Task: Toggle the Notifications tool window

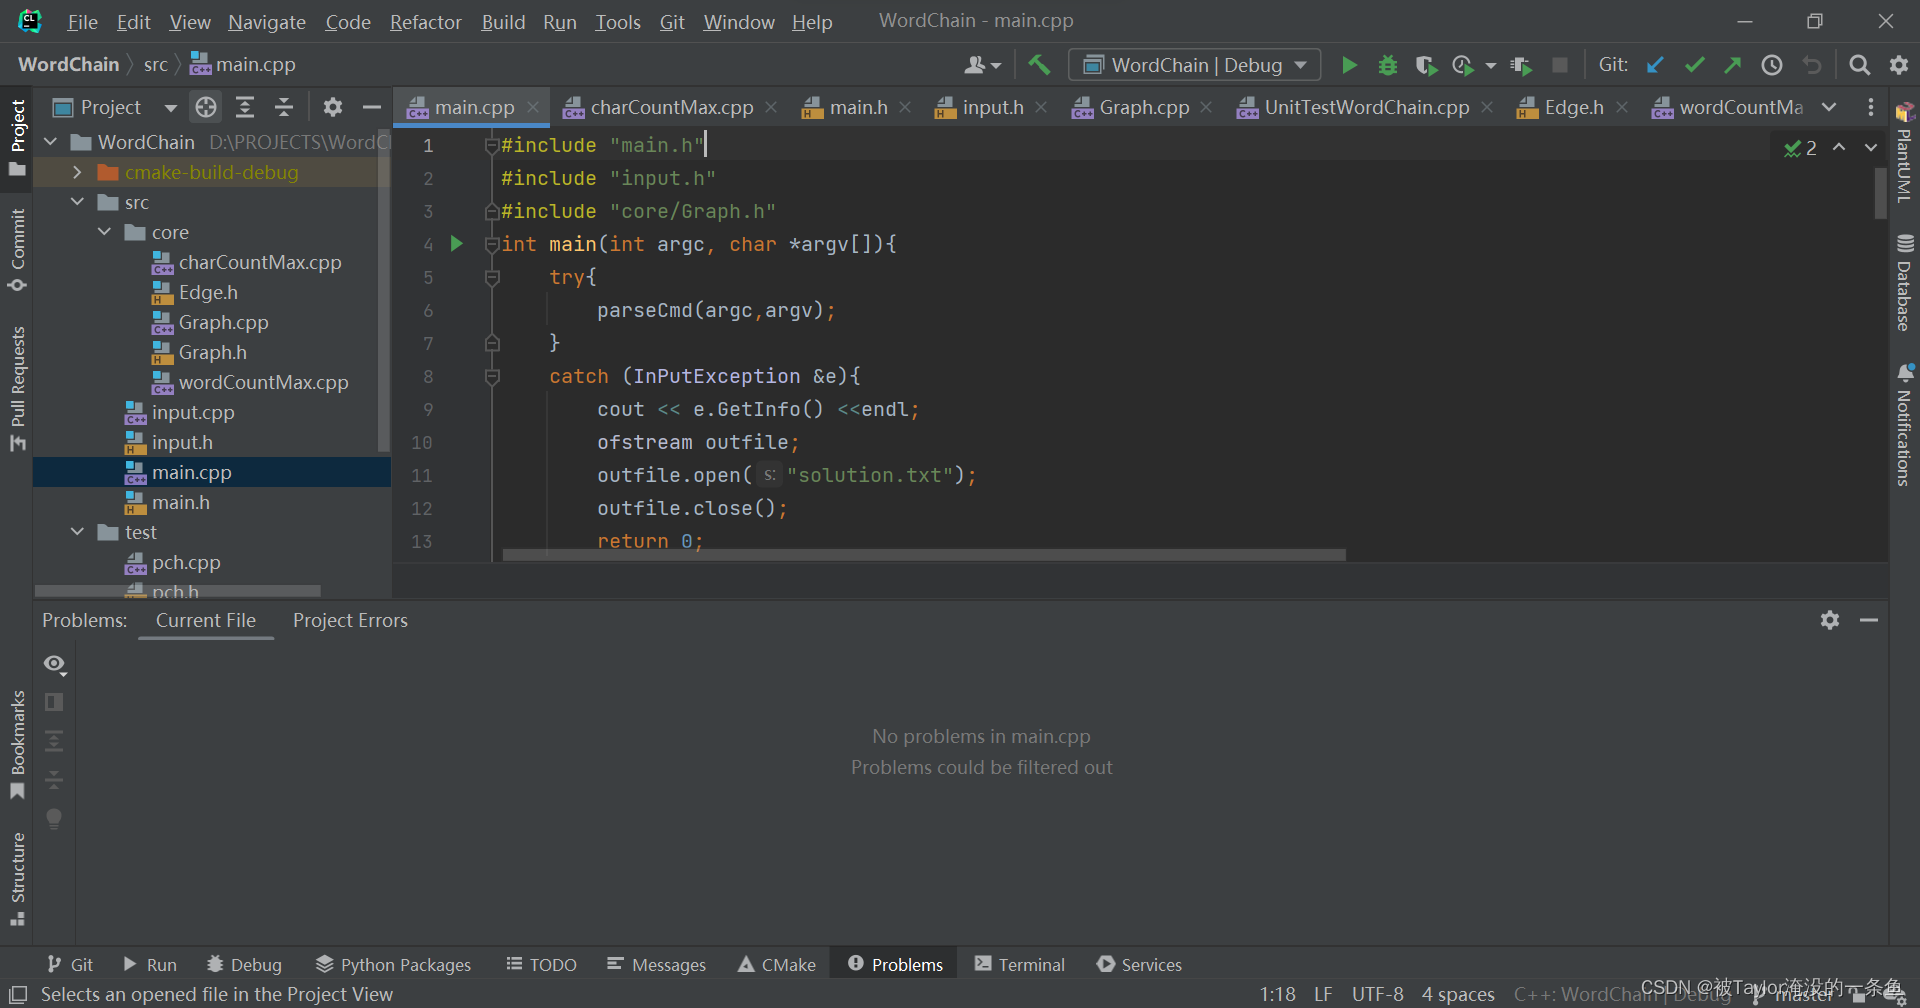Action: tap(1904, 425)
